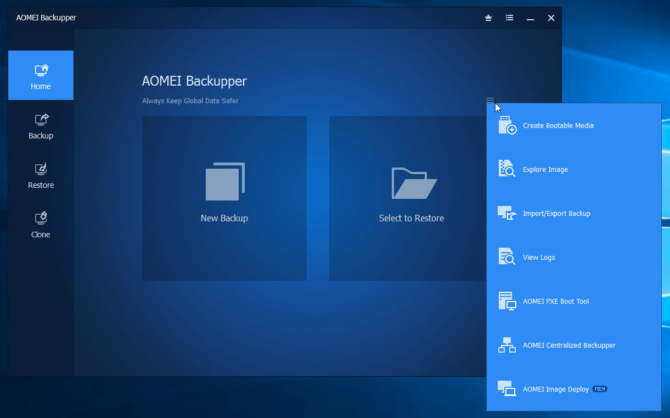Click the AOMEI Backupper title bar text

pyautogui.click(x=46, y=18)
